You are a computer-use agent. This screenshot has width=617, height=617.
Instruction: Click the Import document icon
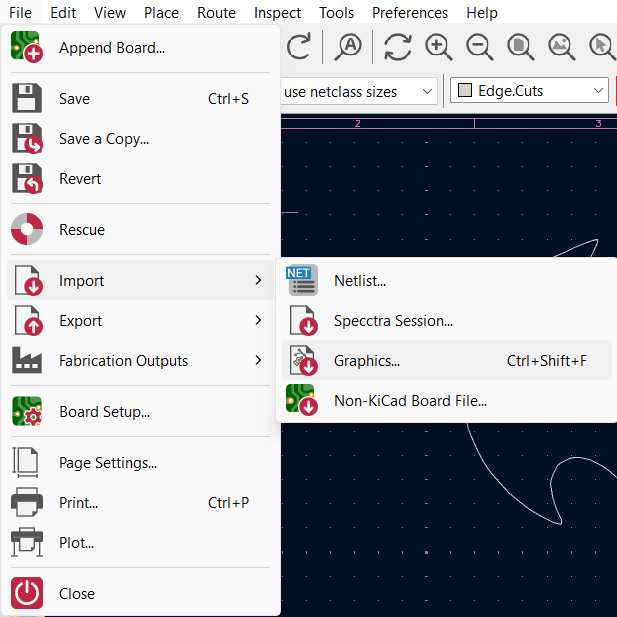click(28, 280)
